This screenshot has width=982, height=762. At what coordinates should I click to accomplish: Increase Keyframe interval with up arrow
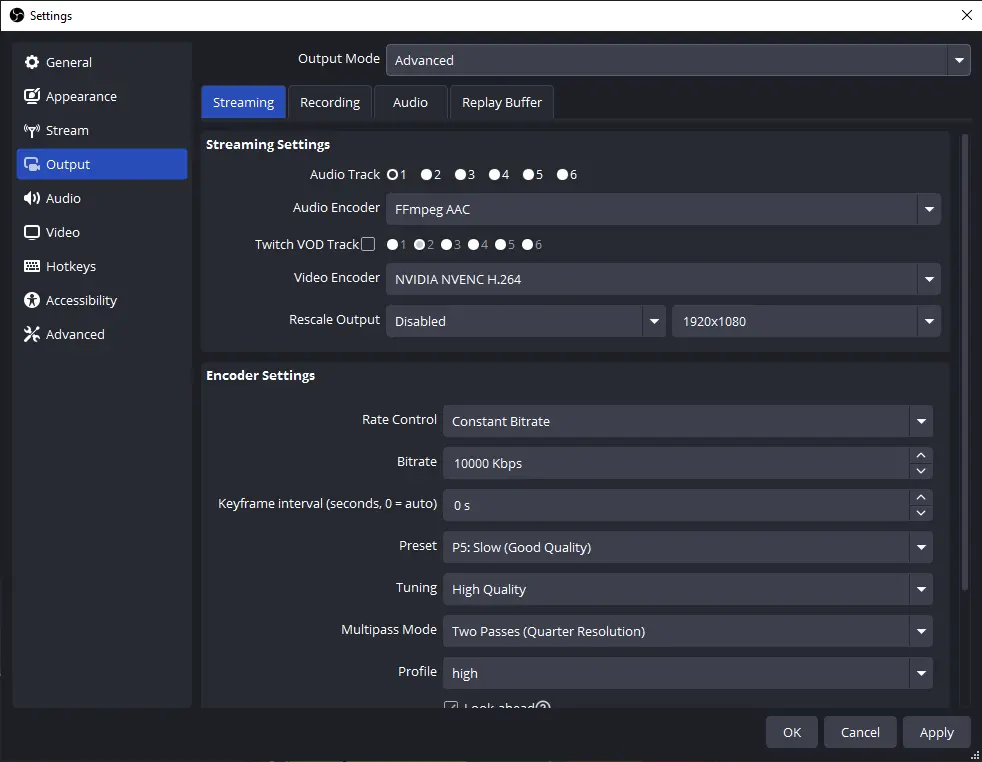[x=921, y=497]
